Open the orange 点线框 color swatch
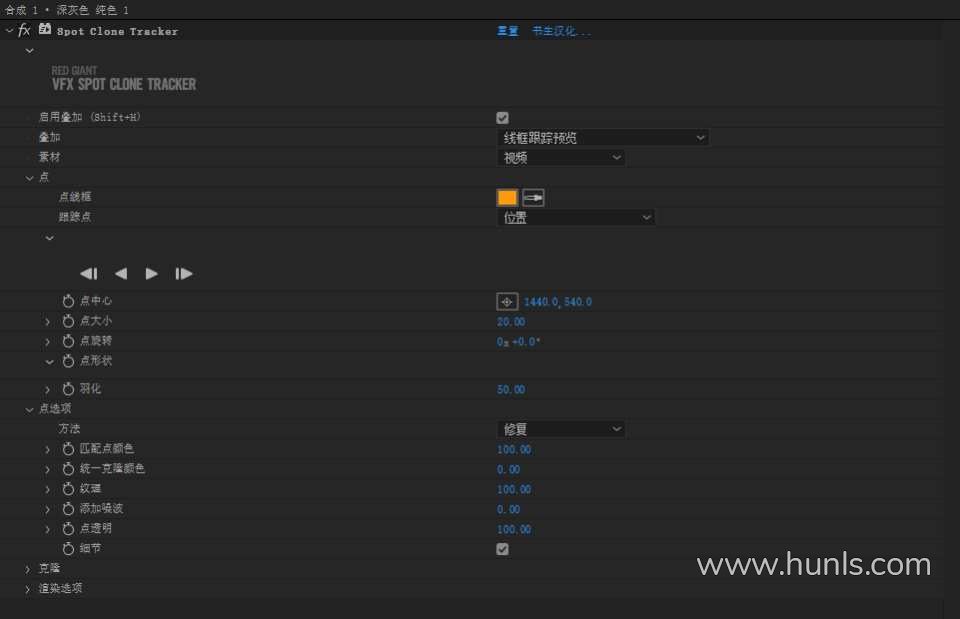The image size is (960, 619). [x=507, y=198]
